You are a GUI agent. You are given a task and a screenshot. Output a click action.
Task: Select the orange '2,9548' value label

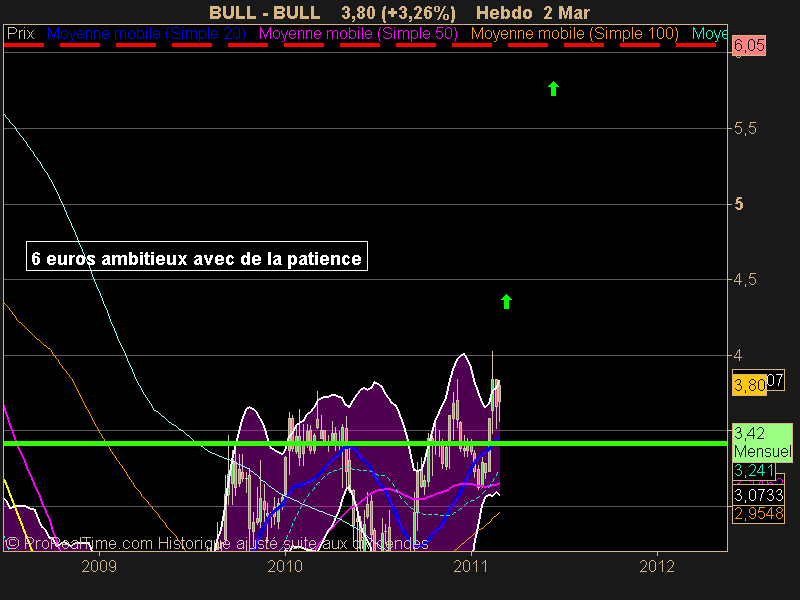pos(759,513)
